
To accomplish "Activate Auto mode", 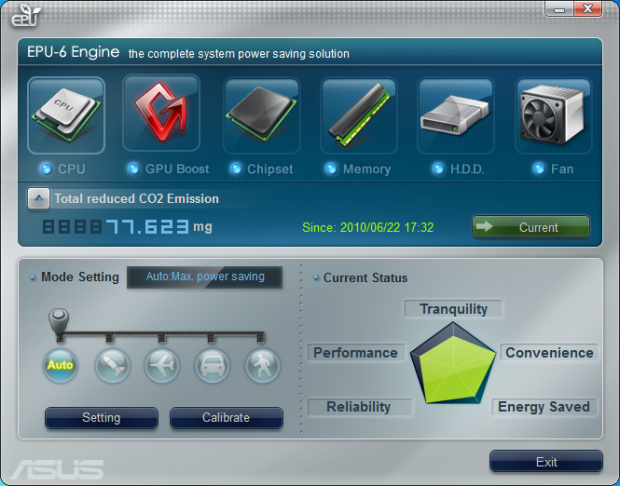I will [60, 365].
